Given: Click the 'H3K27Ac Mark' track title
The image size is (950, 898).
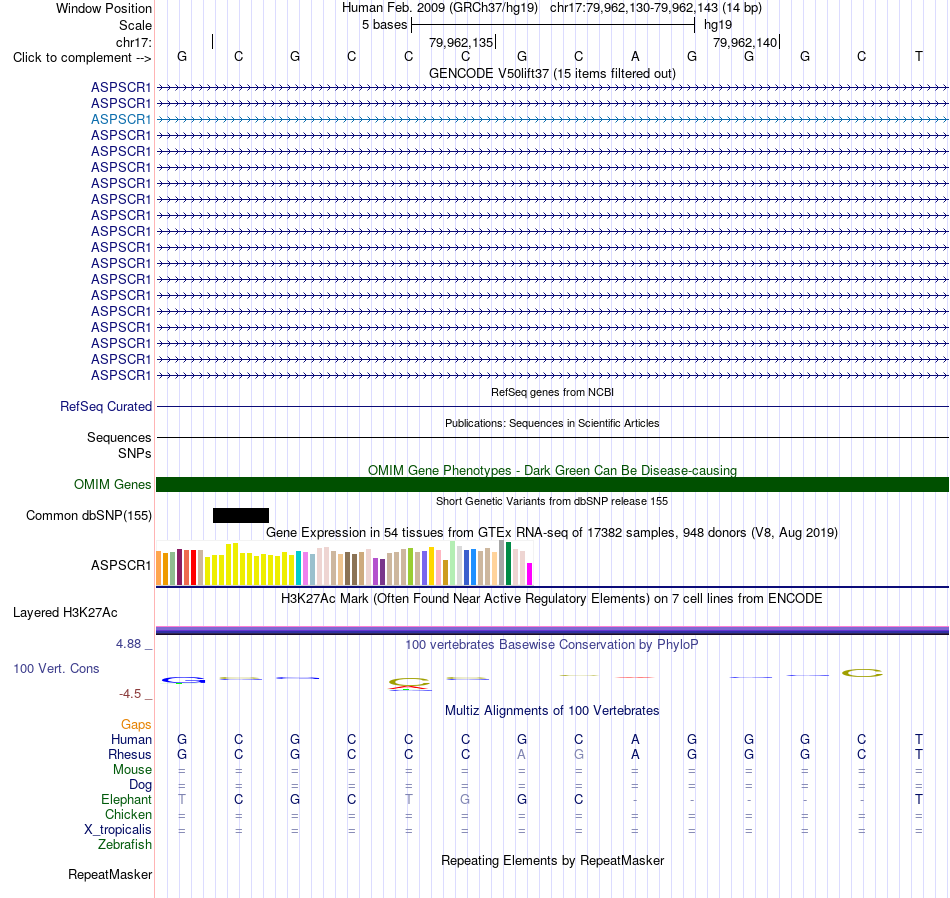Looking at the screenshot, I should point(552,599).
